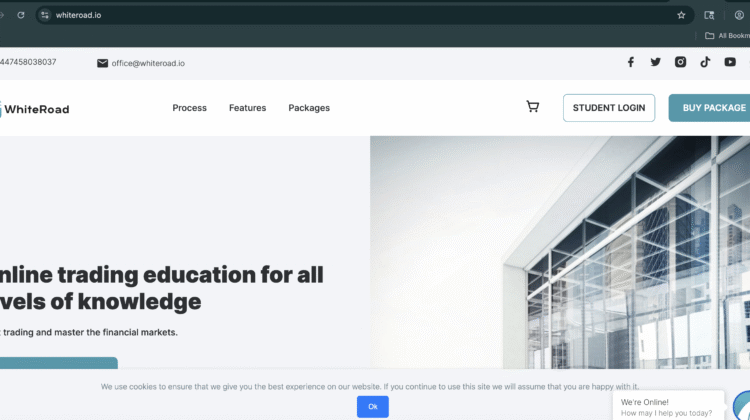View site information icon in address bar
This screenshot has width=750, height=420.
click(44, 15)
